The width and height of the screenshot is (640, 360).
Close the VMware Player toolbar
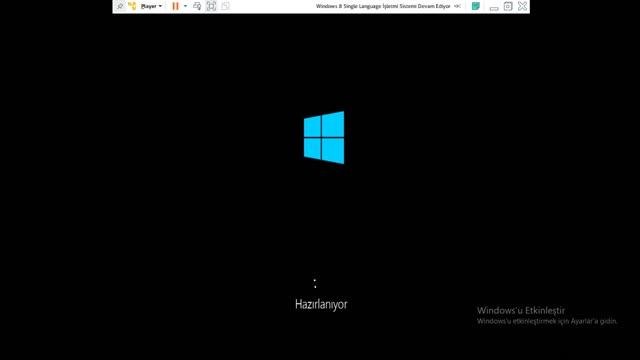click(522, 6)
